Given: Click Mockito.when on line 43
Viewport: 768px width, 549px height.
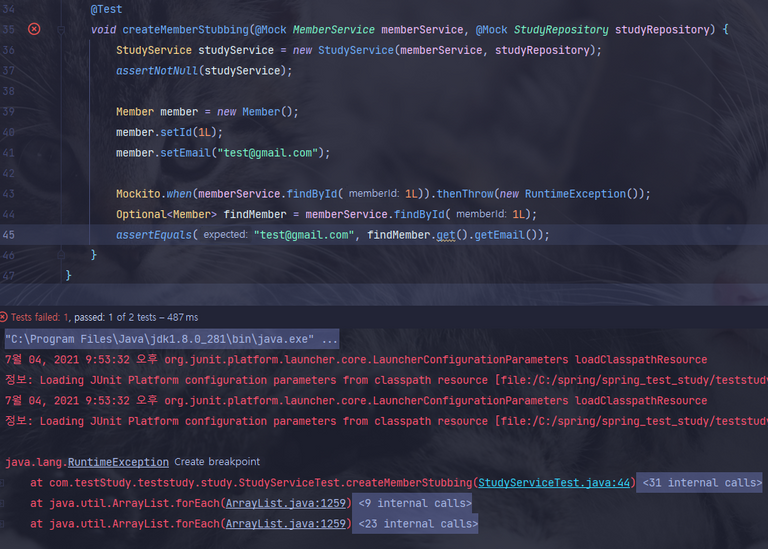Looking at the screenshot, I should 154,194.
